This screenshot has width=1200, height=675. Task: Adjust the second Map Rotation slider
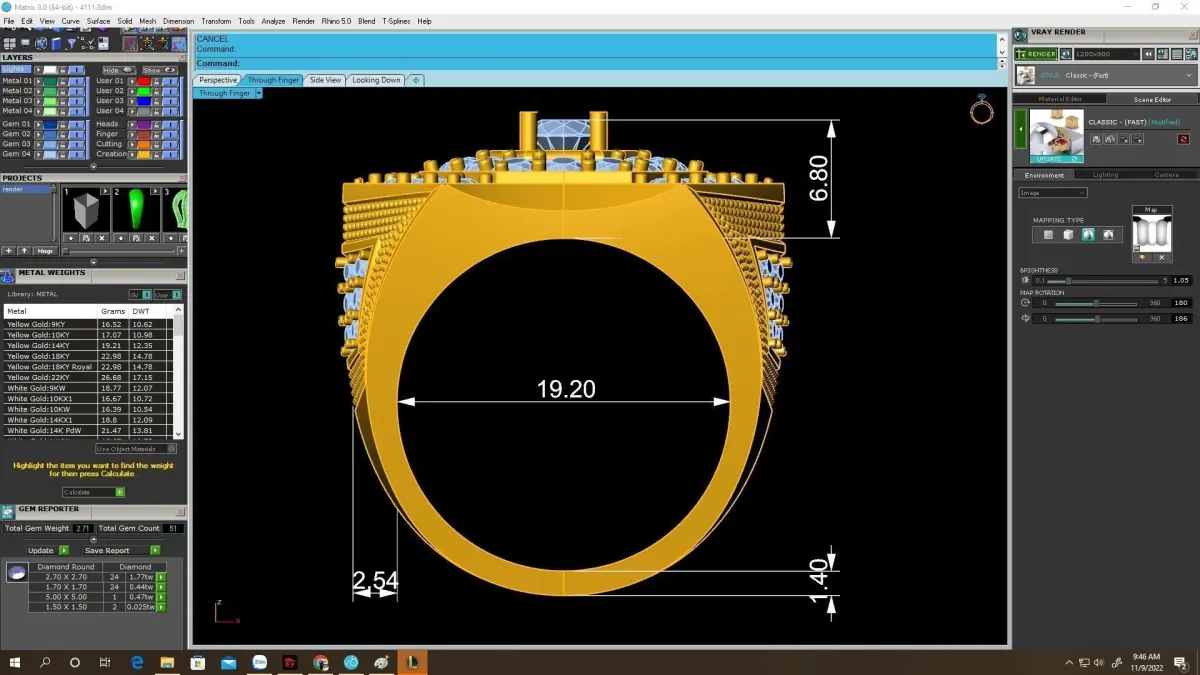(1096, 319)
